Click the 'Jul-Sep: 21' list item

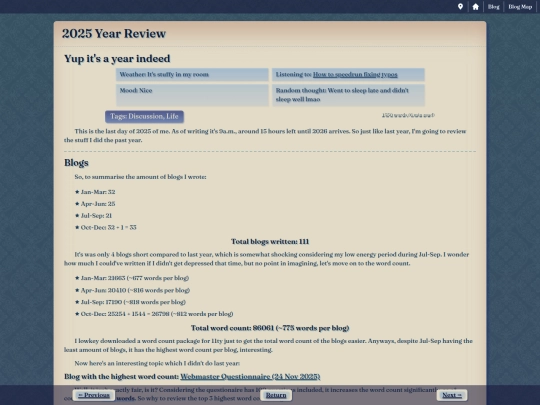93,216
